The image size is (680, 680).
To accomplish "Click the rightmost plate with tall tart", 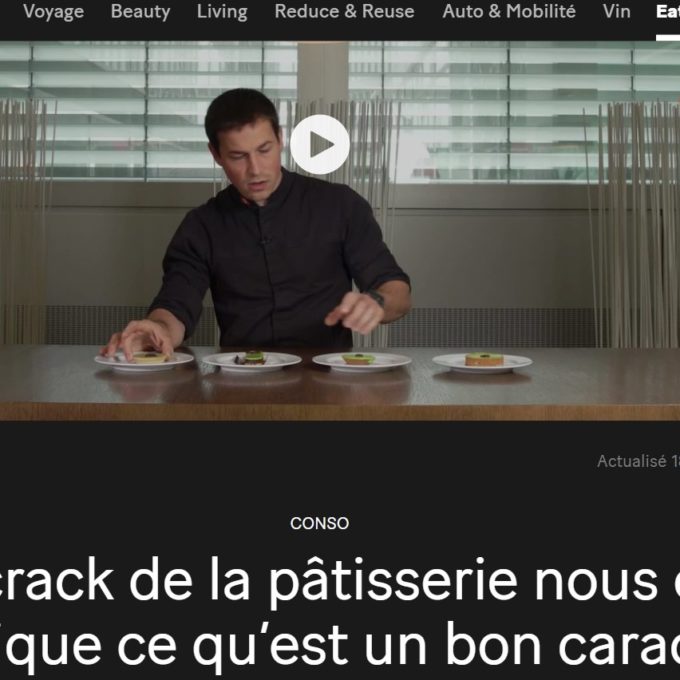I will pyautogui.click(x=482, y=362).
